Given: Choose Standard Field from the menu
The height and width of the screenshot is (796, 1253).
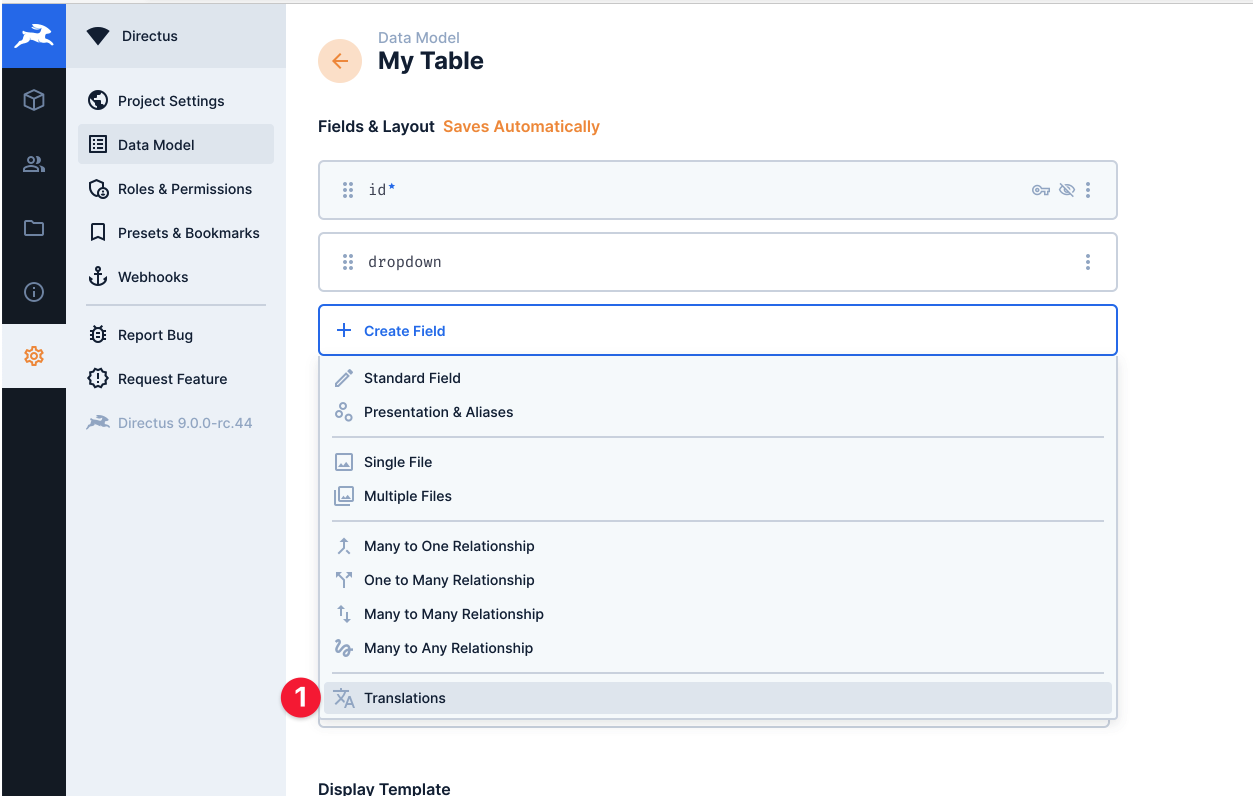Looking at the screenshot, I should click(717, 378).
